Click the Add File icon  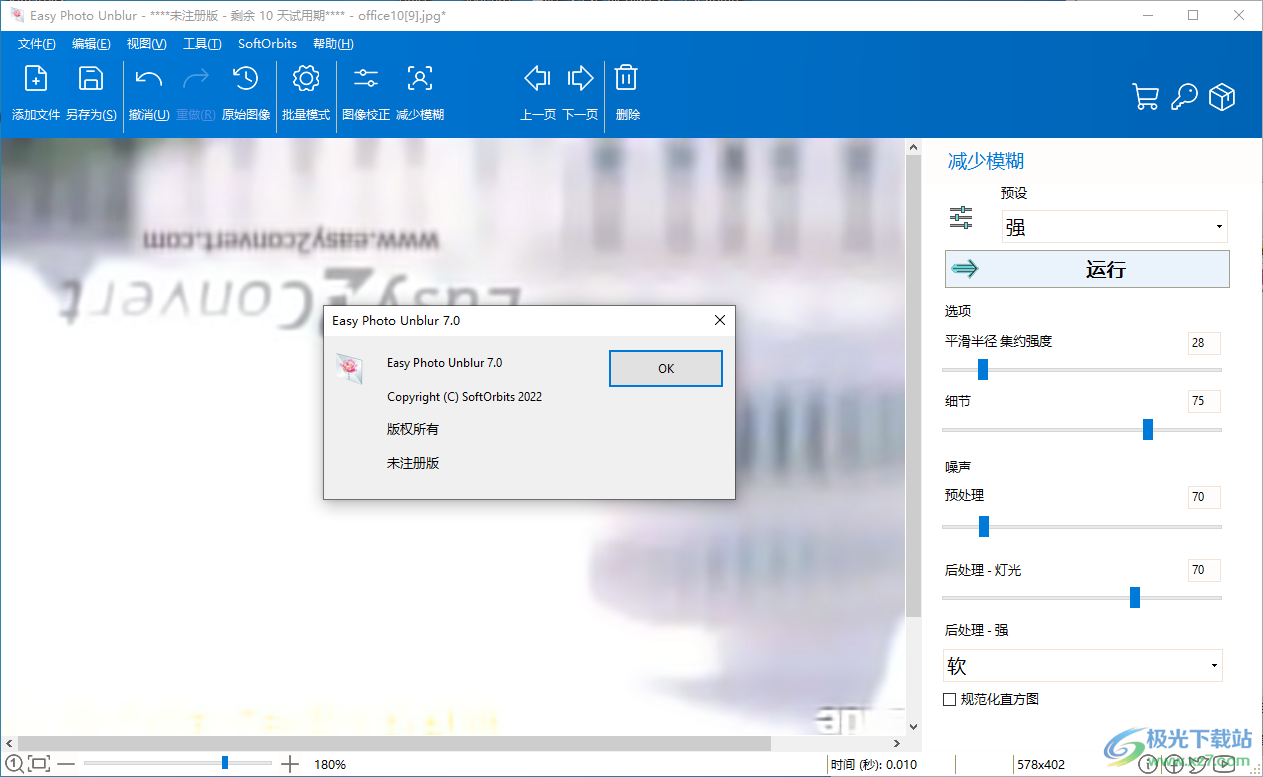coord(36,79)
